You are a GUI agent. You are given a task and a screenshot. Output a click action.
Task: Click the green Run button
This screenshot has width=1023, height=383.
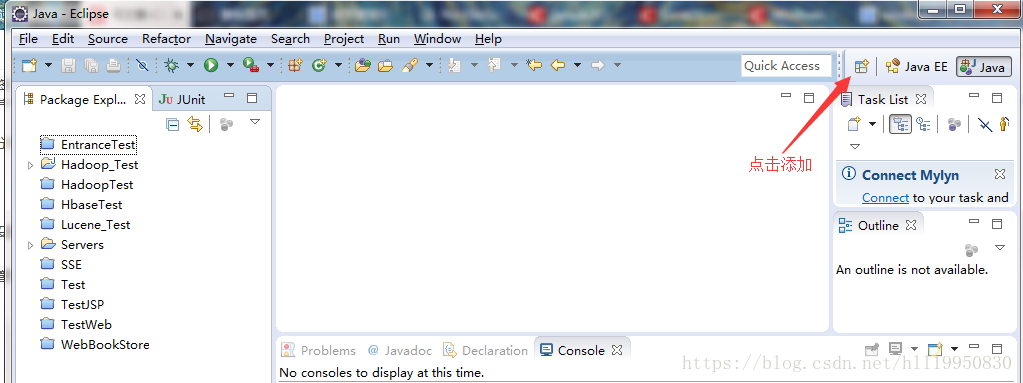pos(211,65)
